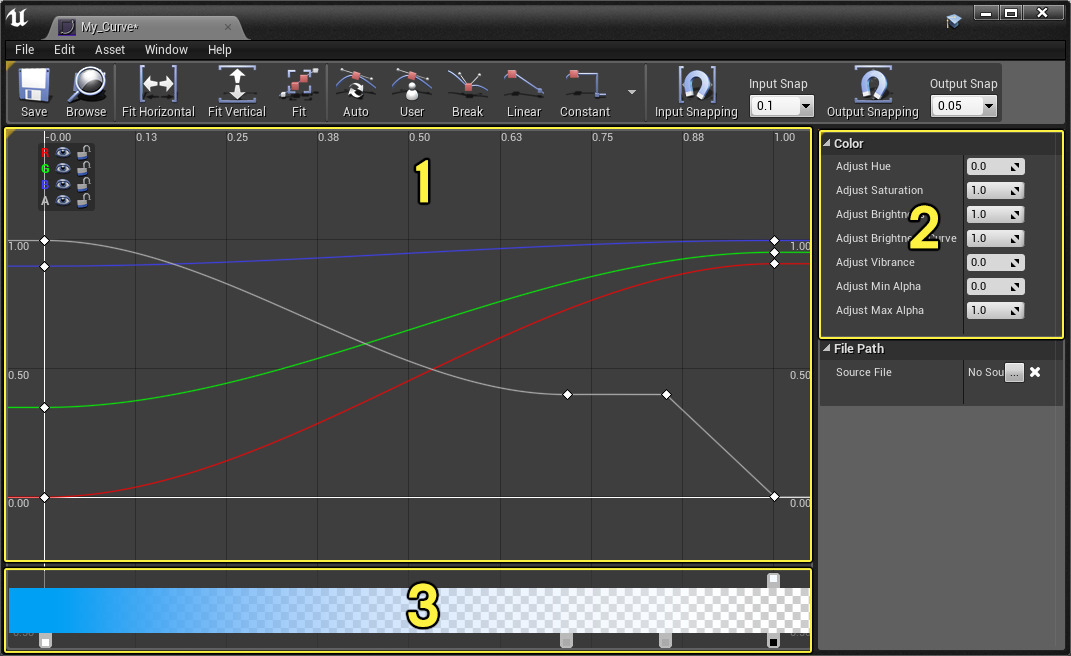1071x656 pixels.
Task: Click the Source File browse ellipsis button
Action: pyautogui.click(x=1014, y=373)
